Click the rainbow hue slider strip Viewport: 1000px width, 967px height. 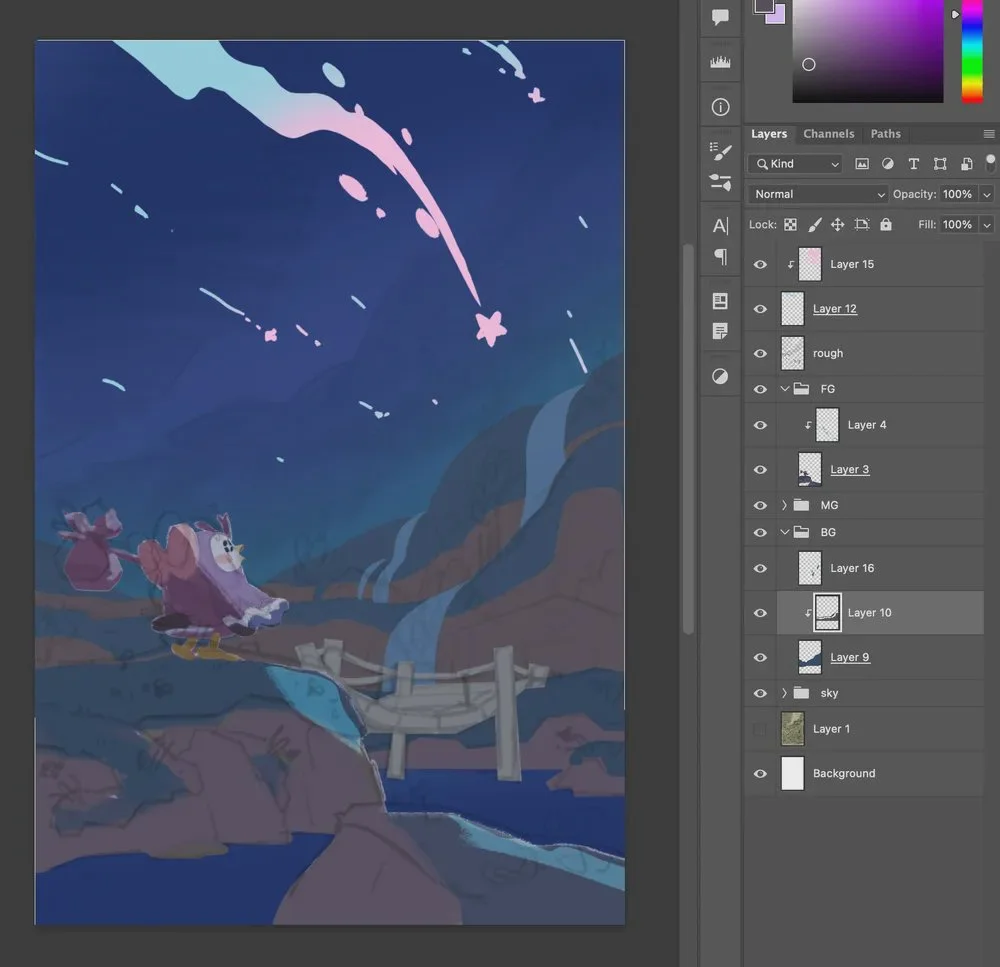click(x=972, y=51)
